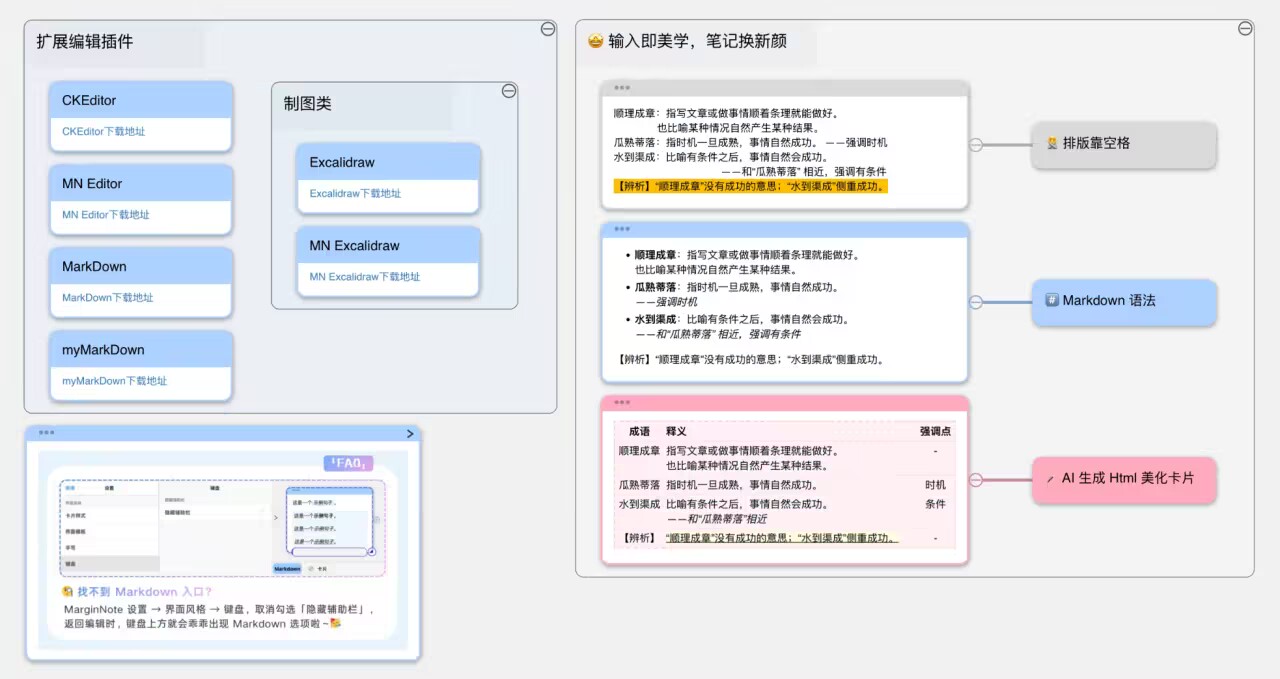Click the three-dot handle on the gray card
The image size is (1280, 679).
622,88
